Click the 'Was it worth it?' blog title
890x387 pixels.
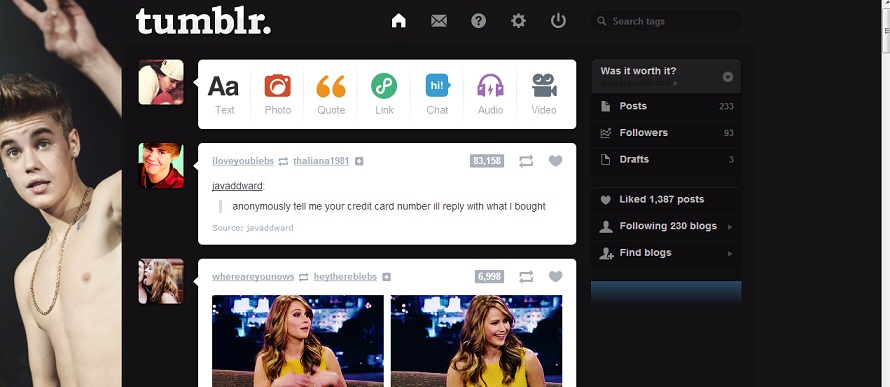point(639,71)
